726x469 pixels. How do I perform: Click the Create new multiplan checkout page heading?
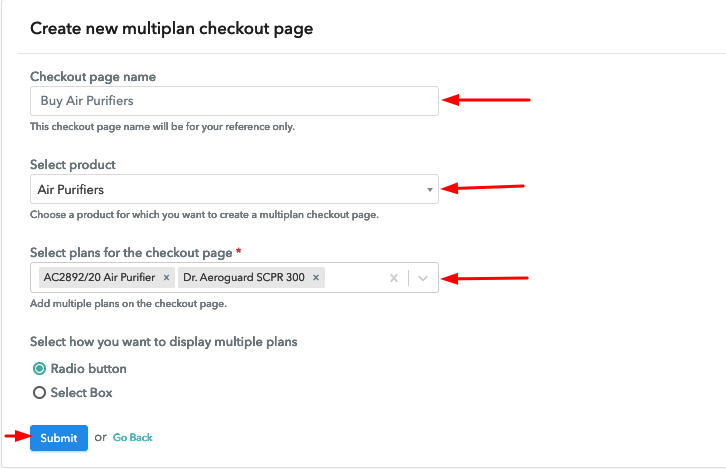pos(172,29)
